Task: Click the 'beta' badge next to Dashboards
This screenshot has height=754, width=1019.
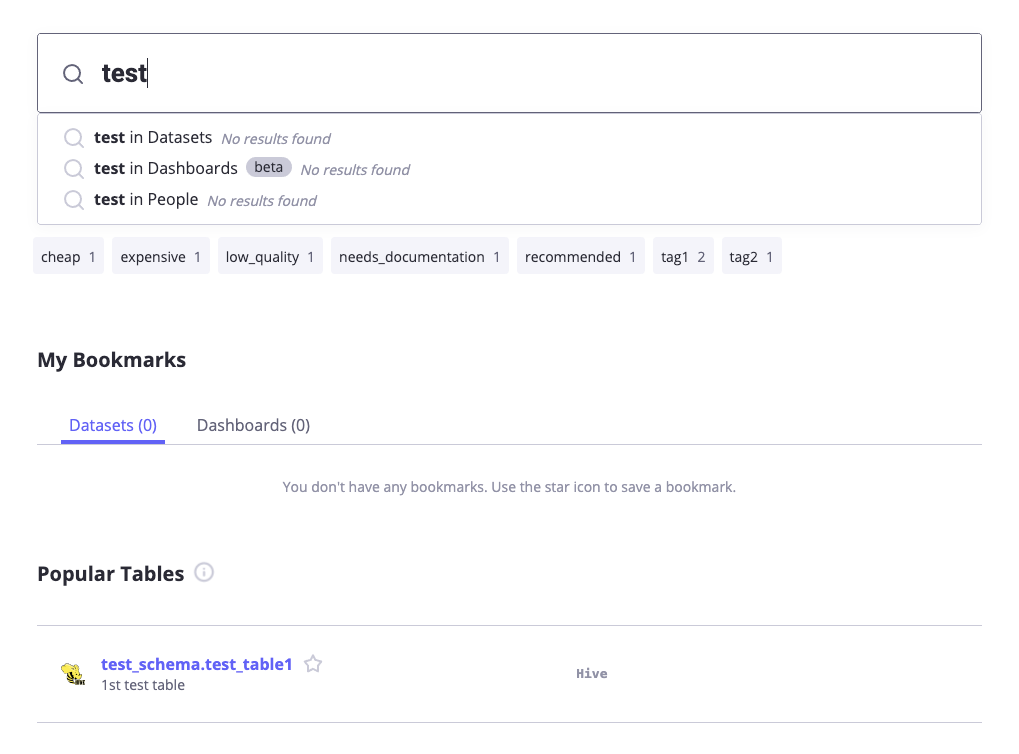Action: coord(268,168)
